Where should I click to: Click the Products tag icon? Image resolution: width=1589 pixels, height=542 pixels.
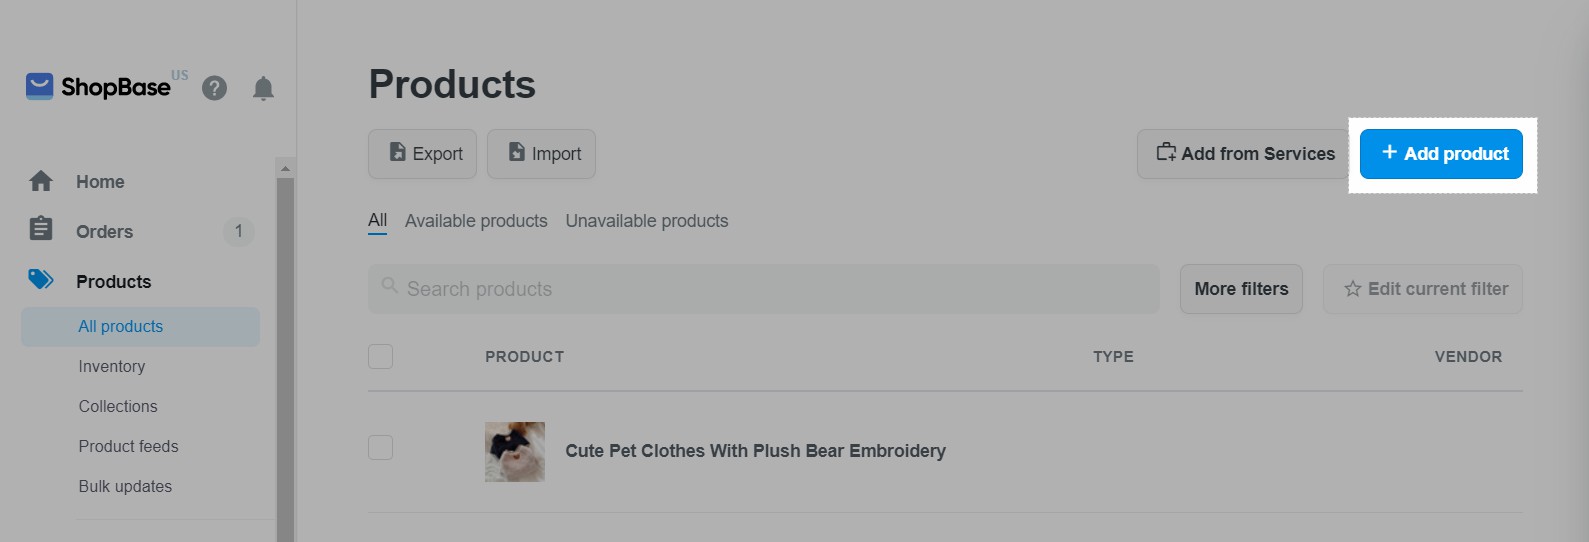[41, 280]
